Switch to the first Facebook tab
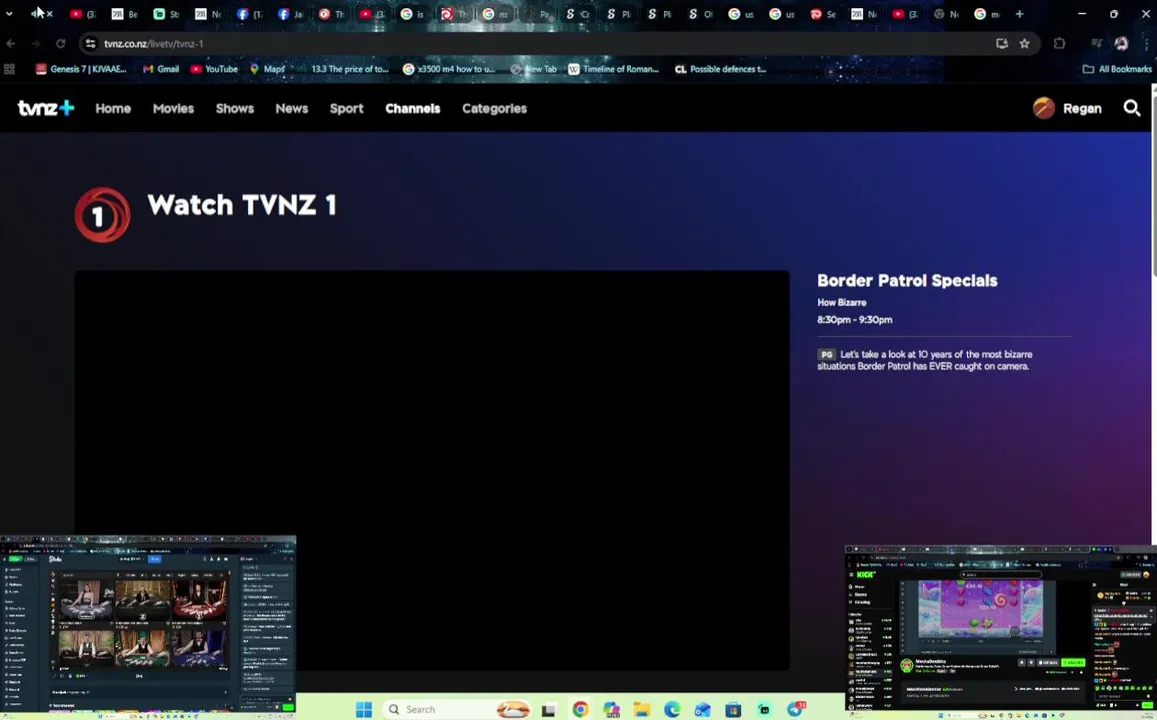This screenshot has height=720, width=1157. 249,14
